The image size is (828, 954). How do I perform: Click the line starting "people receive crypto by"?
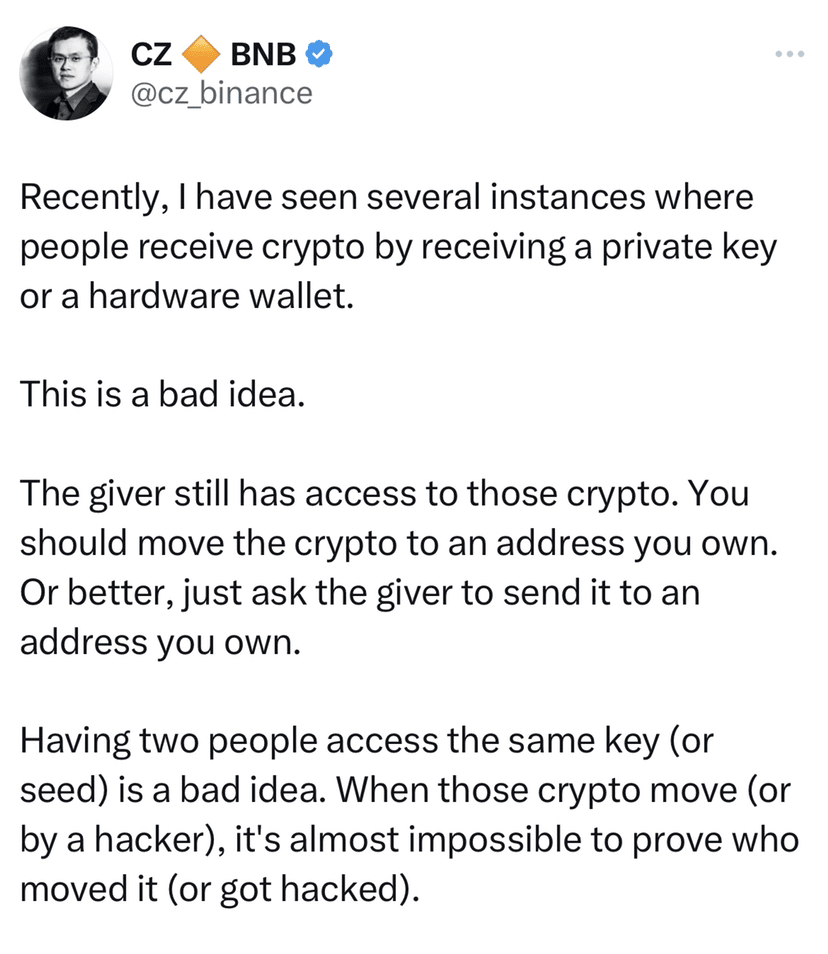click(x=398, y=248)
